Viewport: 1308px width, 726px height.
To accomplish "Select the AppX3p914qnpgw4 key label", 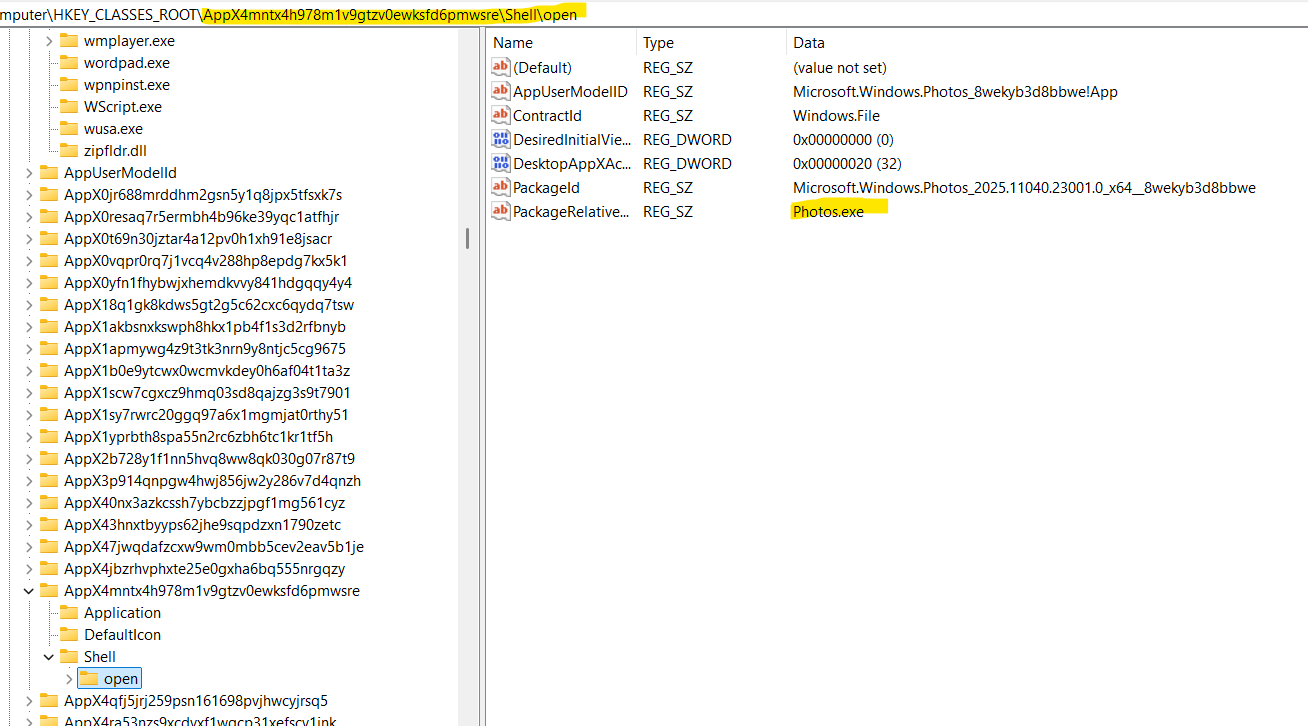I will point(212,481).
